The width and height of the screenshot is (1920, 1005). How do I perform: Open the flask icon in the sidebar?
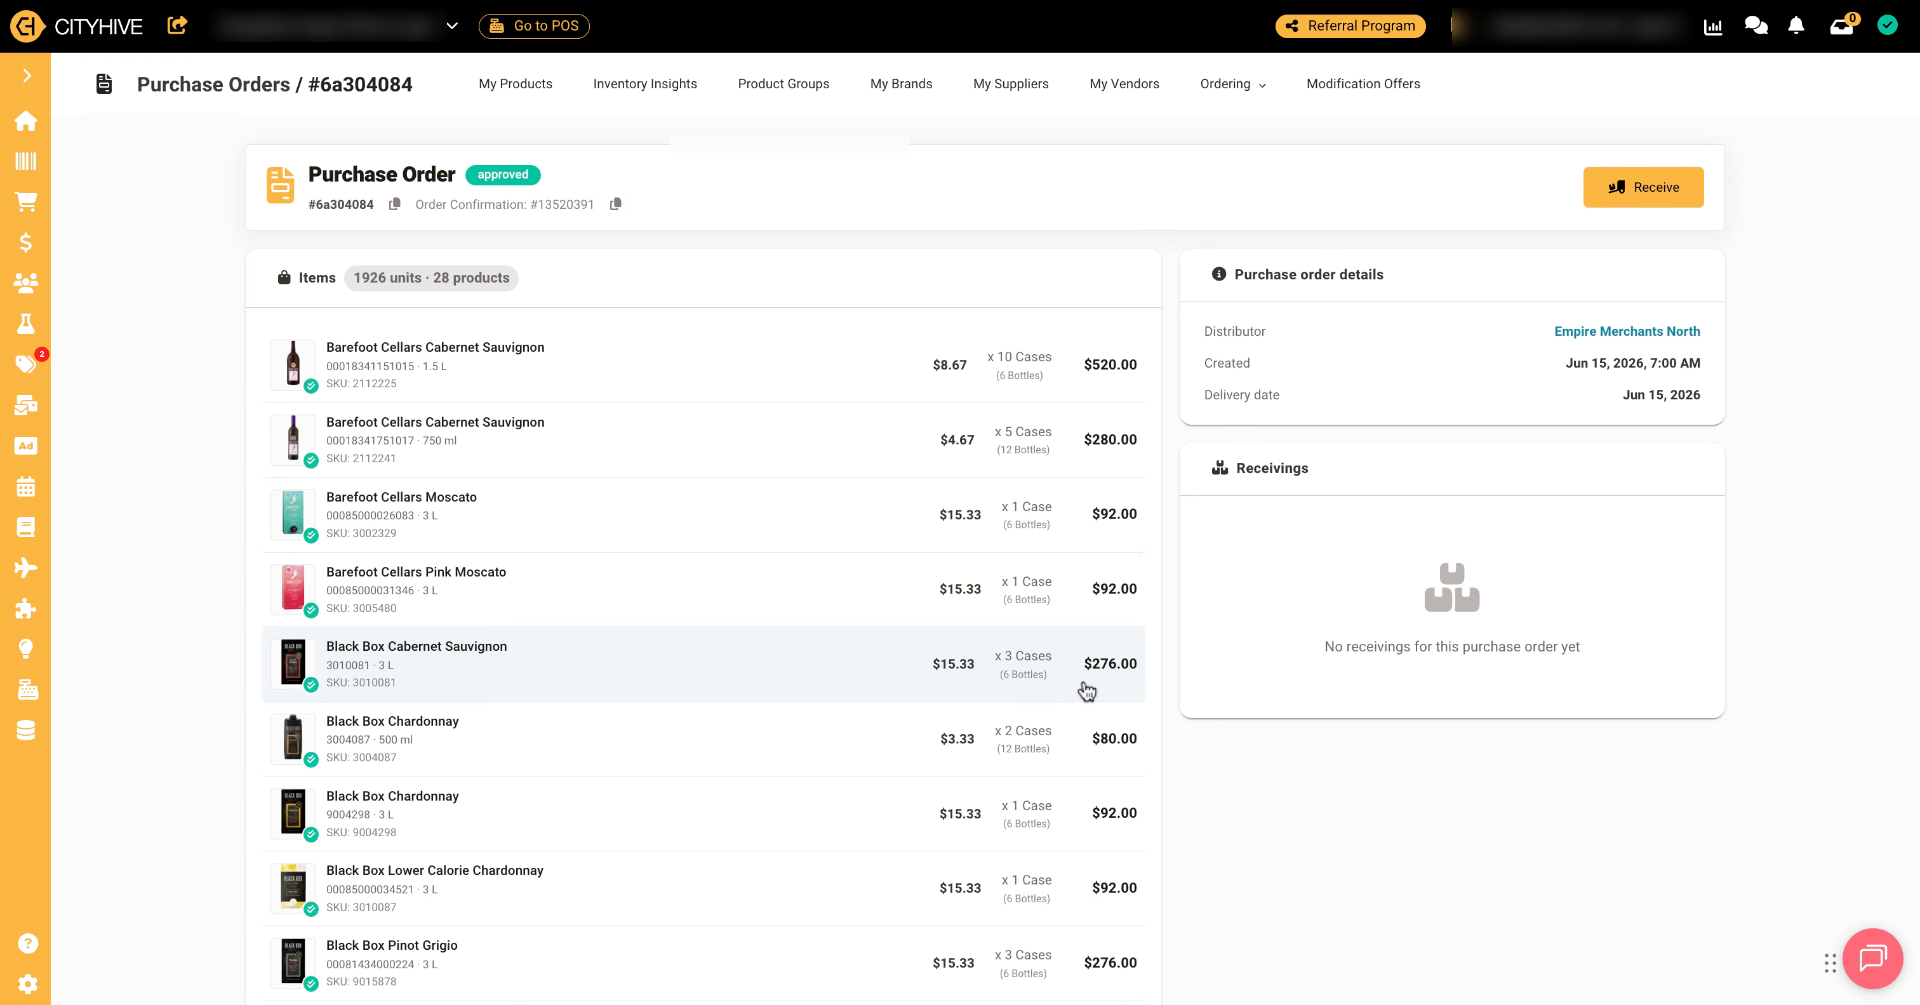pyautogui.click(x=26, y=324)
